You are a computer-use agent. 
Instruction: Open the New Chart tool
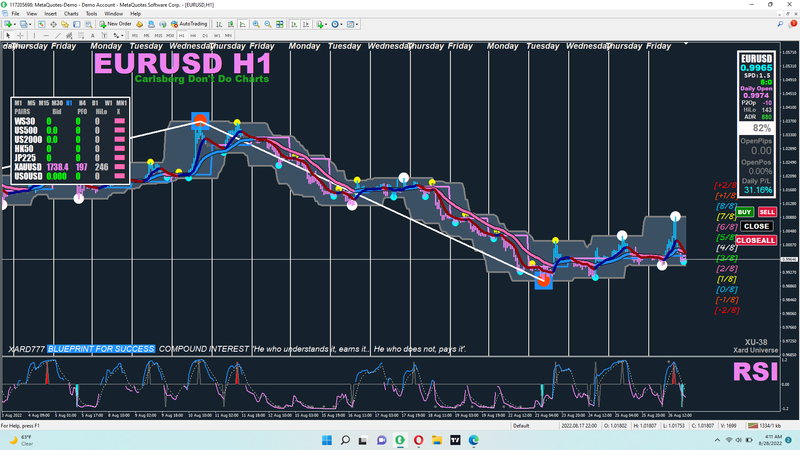click(x=8, y=24)
